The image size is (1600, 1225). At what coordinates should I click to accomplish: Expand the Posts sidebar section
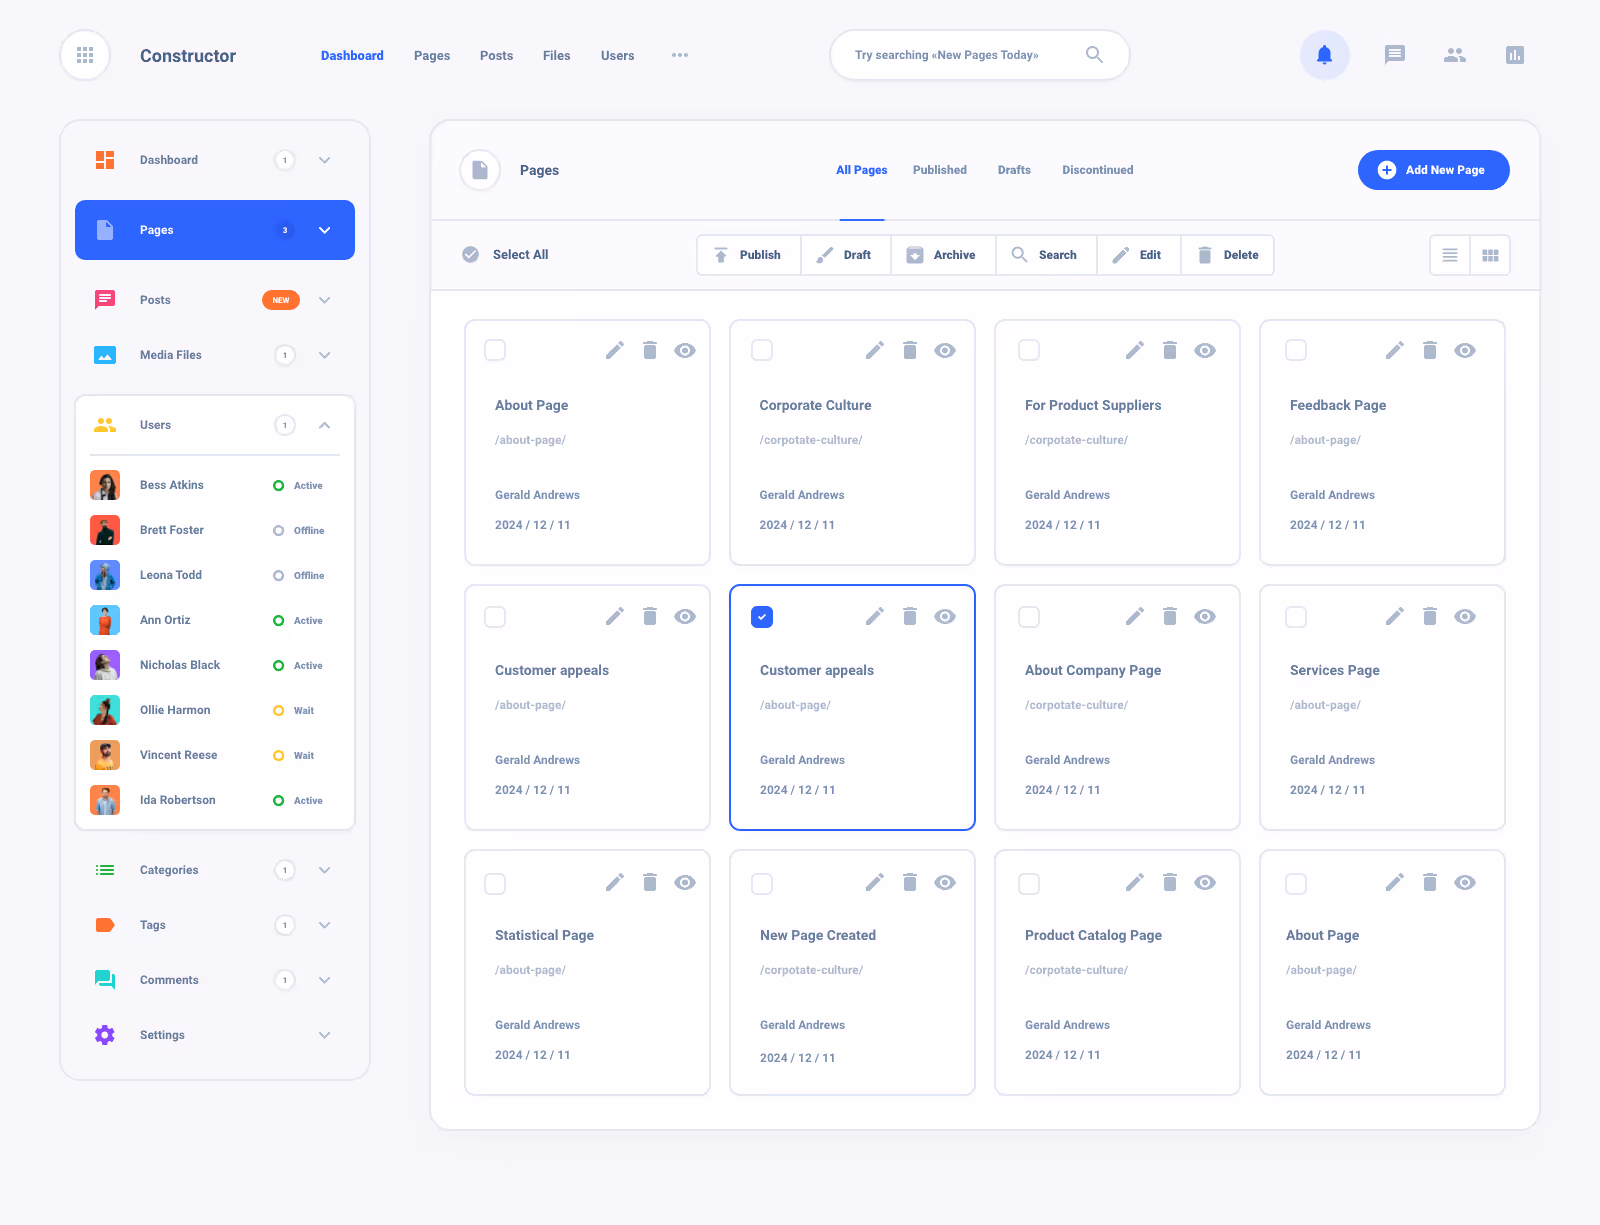click(324, 299)
